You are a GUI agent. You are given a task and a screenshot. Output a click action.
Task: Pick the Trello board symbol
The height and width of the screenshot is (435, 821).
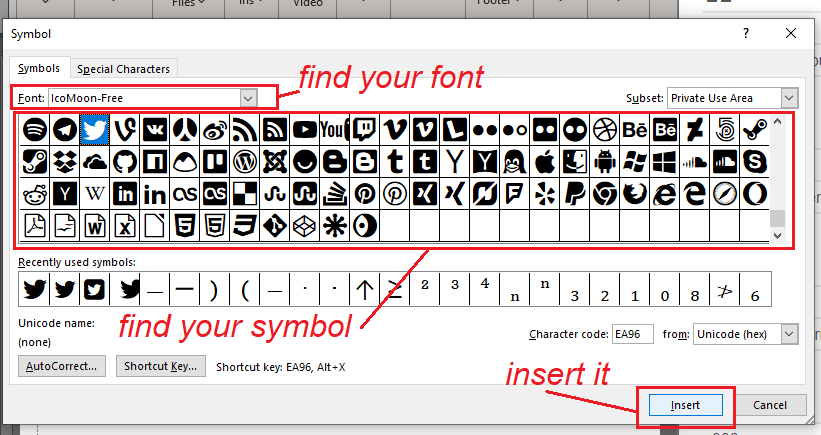(x=215, y=162)
